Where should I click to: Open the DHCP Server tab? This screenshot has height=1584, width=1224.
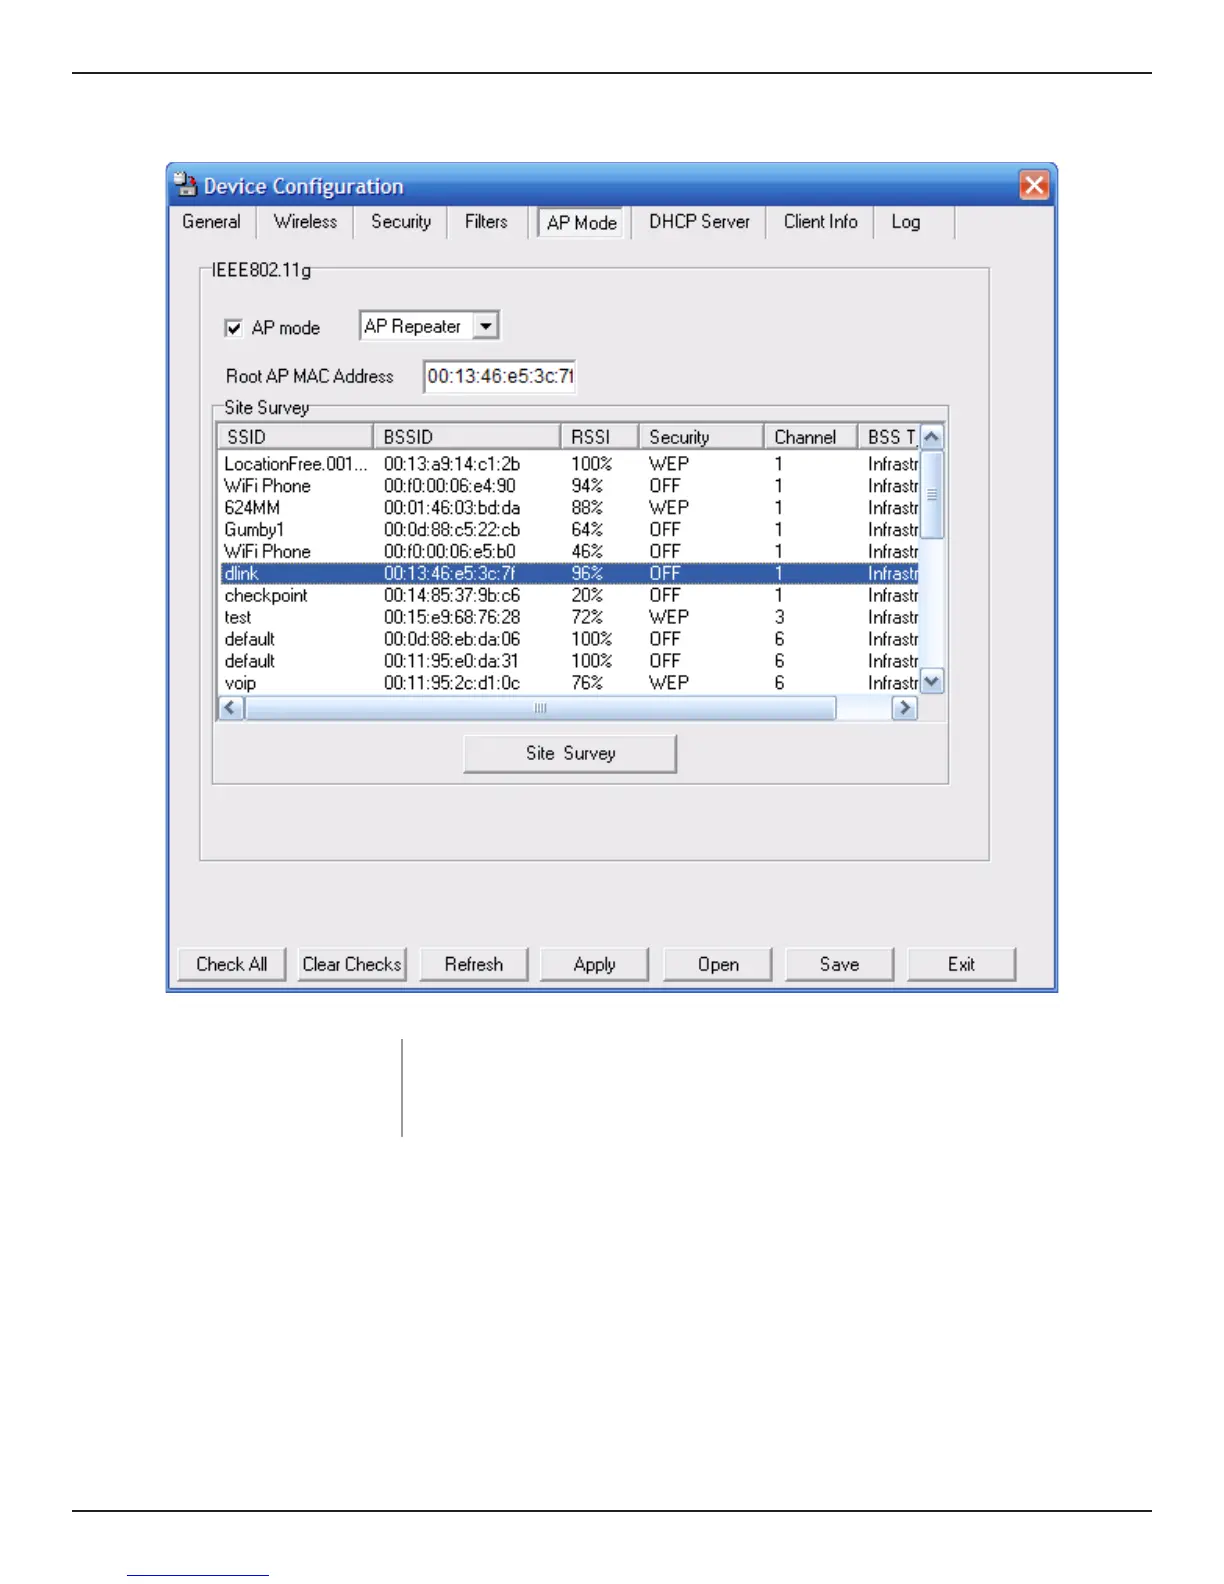click(x=699, y=222)
